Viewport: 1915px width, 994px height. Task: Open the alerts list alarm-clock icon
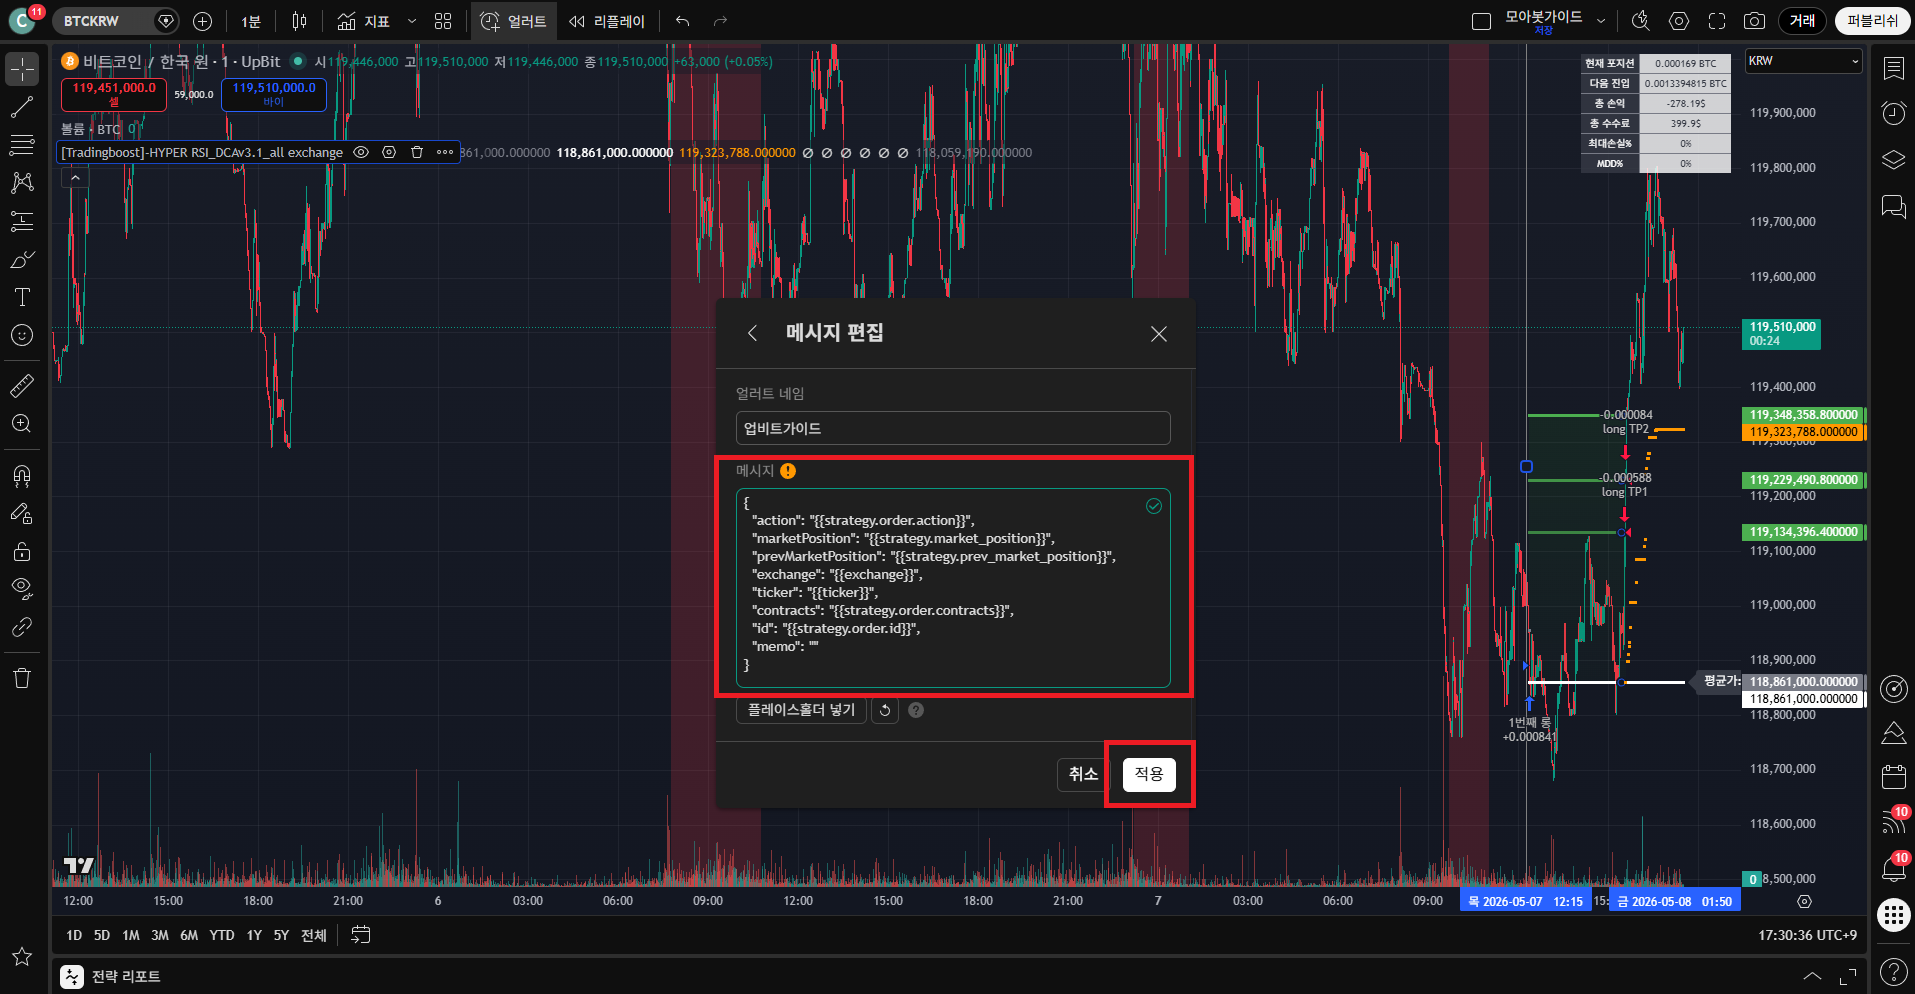[x=1894, y=113]
